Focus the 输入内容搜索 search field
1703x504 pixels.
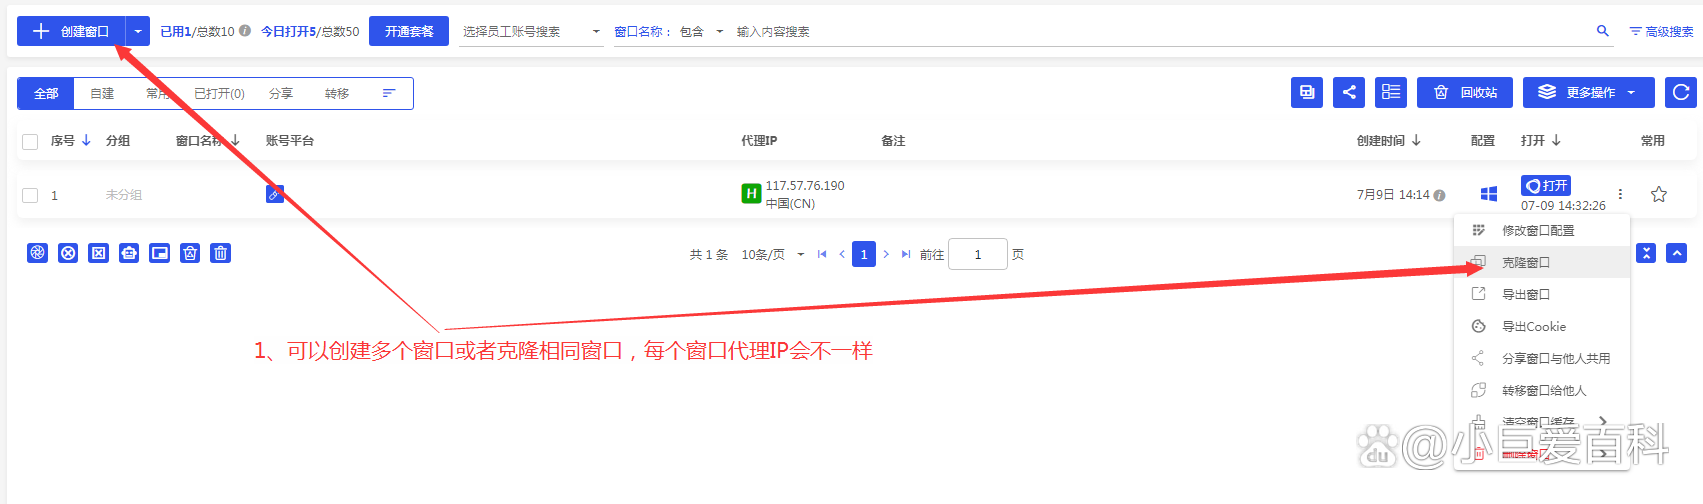(1160, 32)
